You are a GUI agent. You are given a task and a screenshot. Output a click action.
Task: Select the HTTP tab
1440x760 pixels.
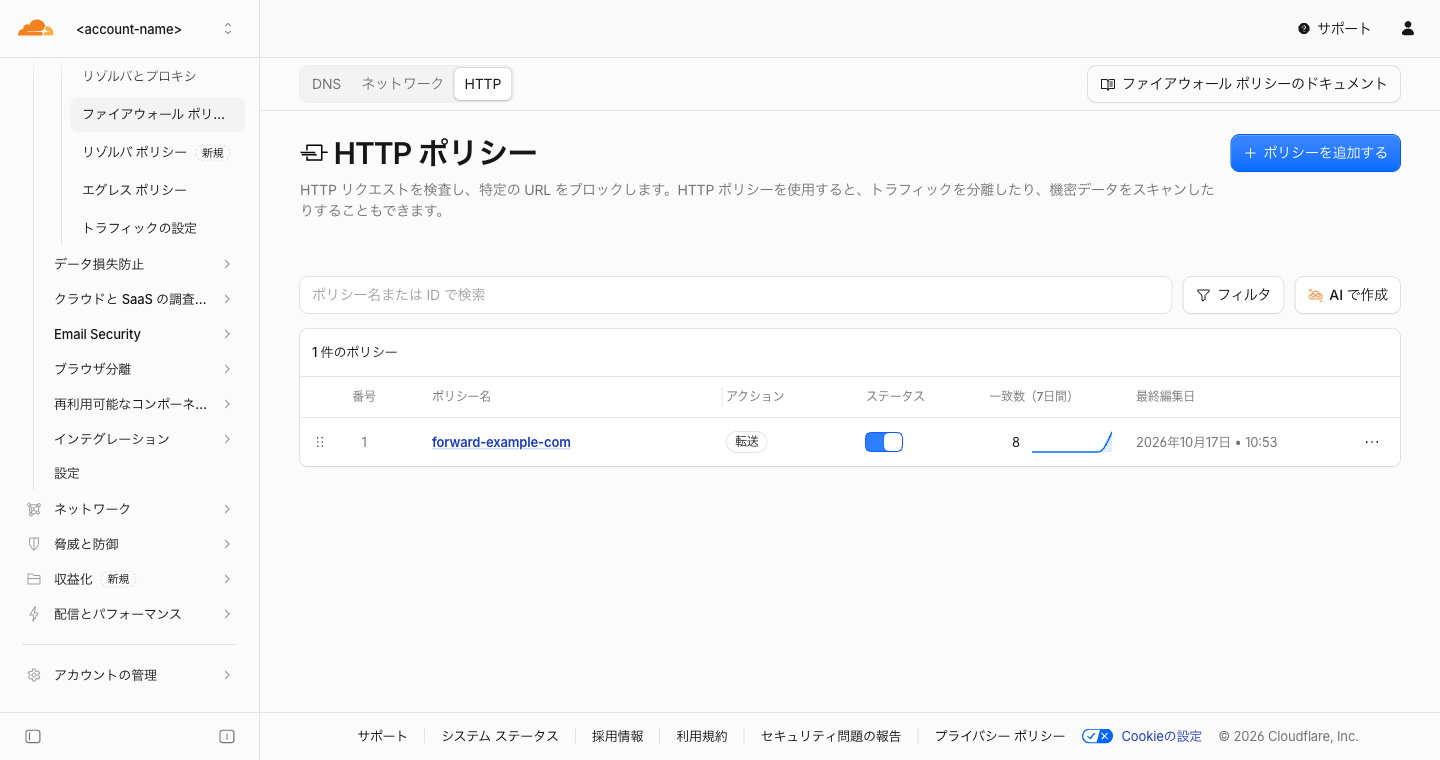483,84
